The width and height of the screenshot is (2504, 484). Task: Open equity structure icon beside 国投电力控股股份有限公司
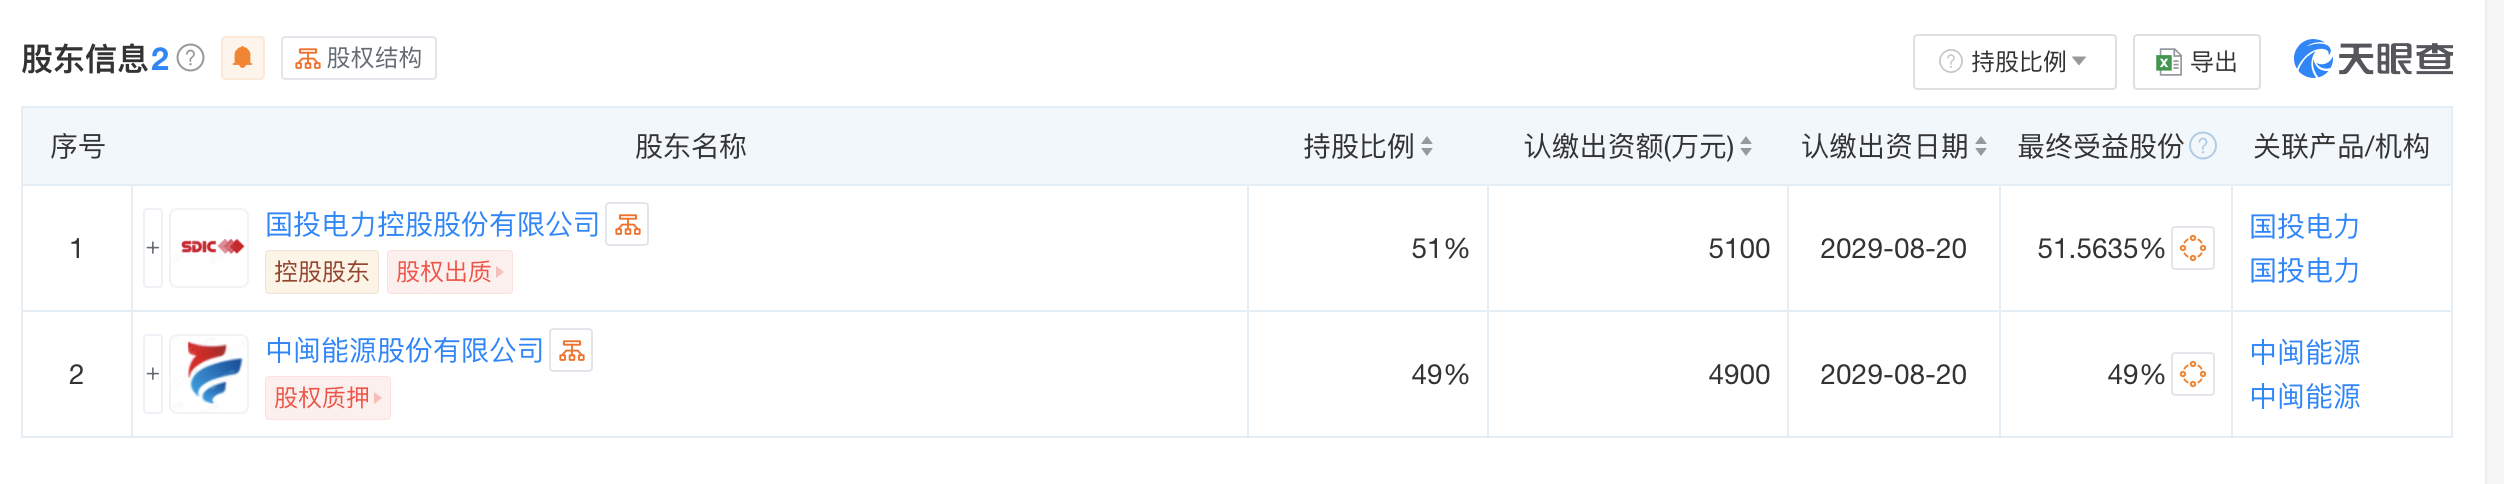click(627, 224)
